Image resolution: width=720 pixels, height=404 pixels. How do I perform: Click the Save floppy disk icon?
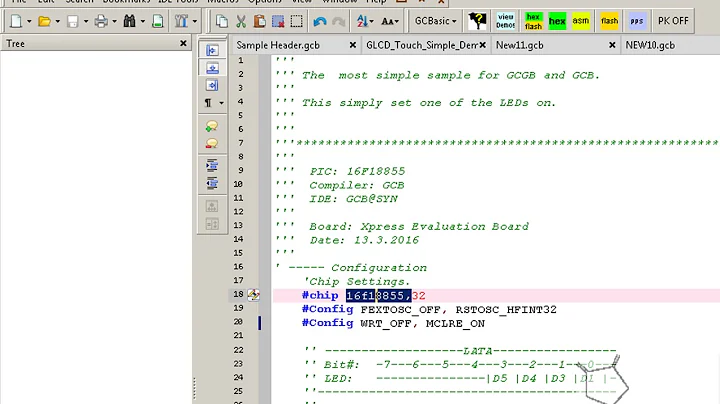tap(73, 21)
